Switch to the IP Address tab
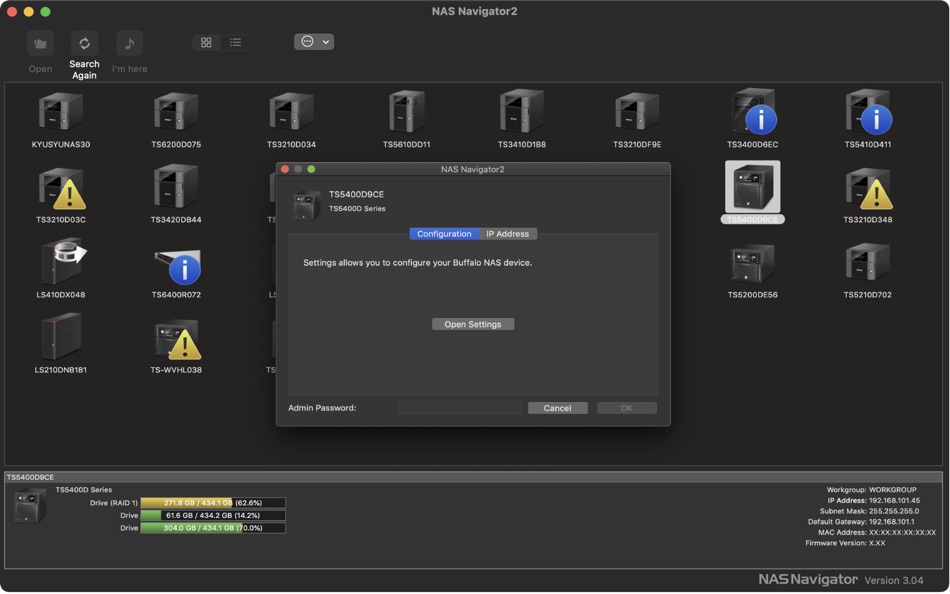The height and width of the screenshot is (594, 950). [x=508, y=234]
